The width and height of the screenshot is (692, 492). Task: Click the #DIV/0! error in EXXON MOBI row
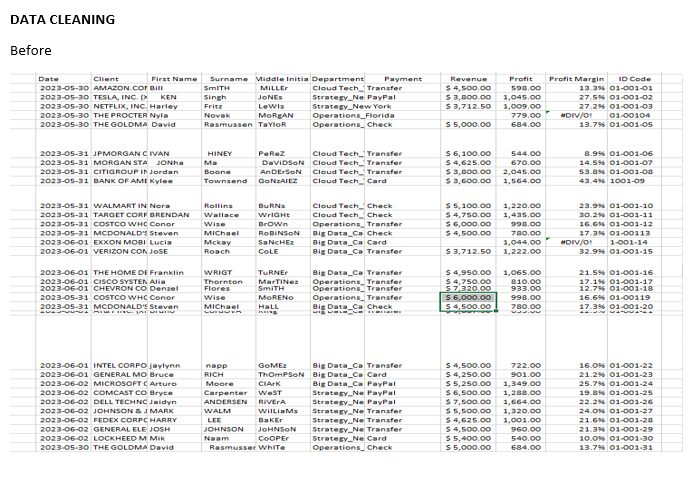(x=576, y=242)
